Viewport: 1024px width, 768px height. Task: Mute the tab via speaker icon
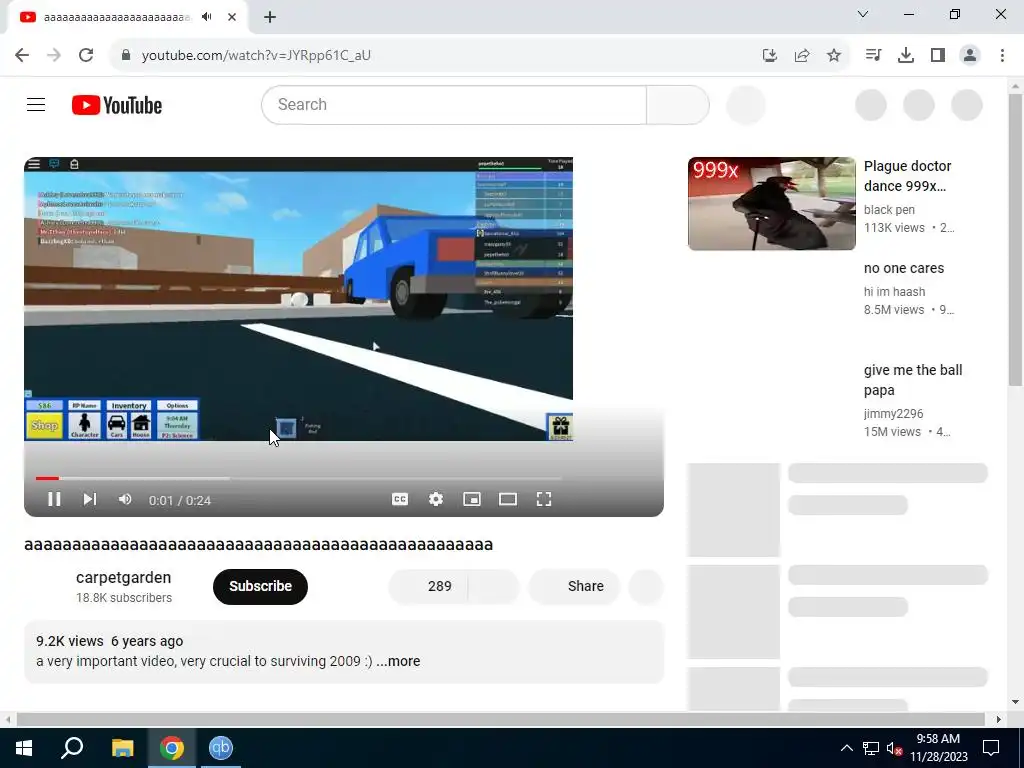click(x=207, y=18)
